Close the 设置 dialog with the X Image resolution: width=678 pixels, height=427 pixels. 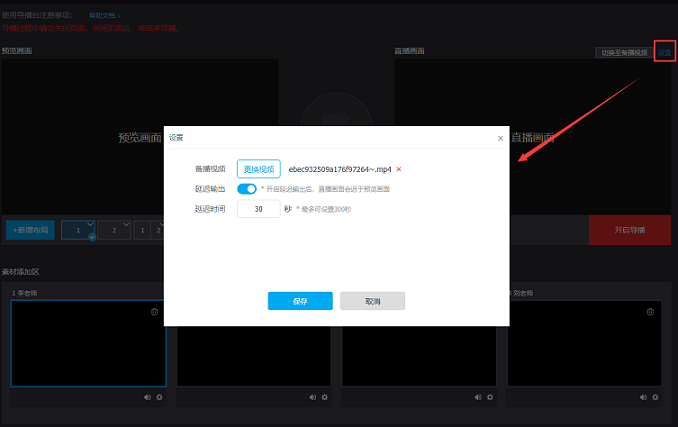[500, 138]
